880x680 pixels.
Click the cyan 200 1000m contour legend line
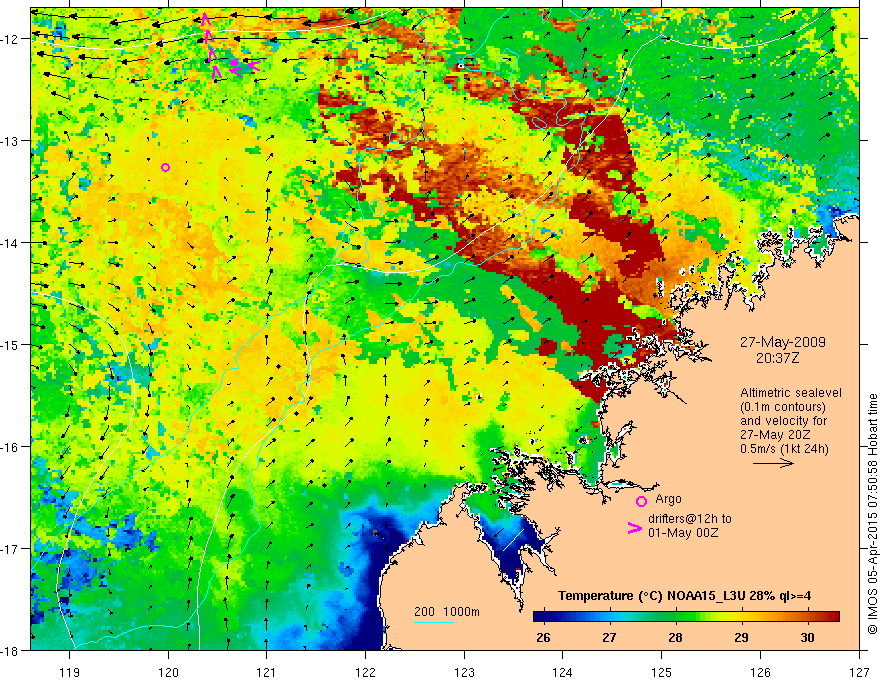434,622
